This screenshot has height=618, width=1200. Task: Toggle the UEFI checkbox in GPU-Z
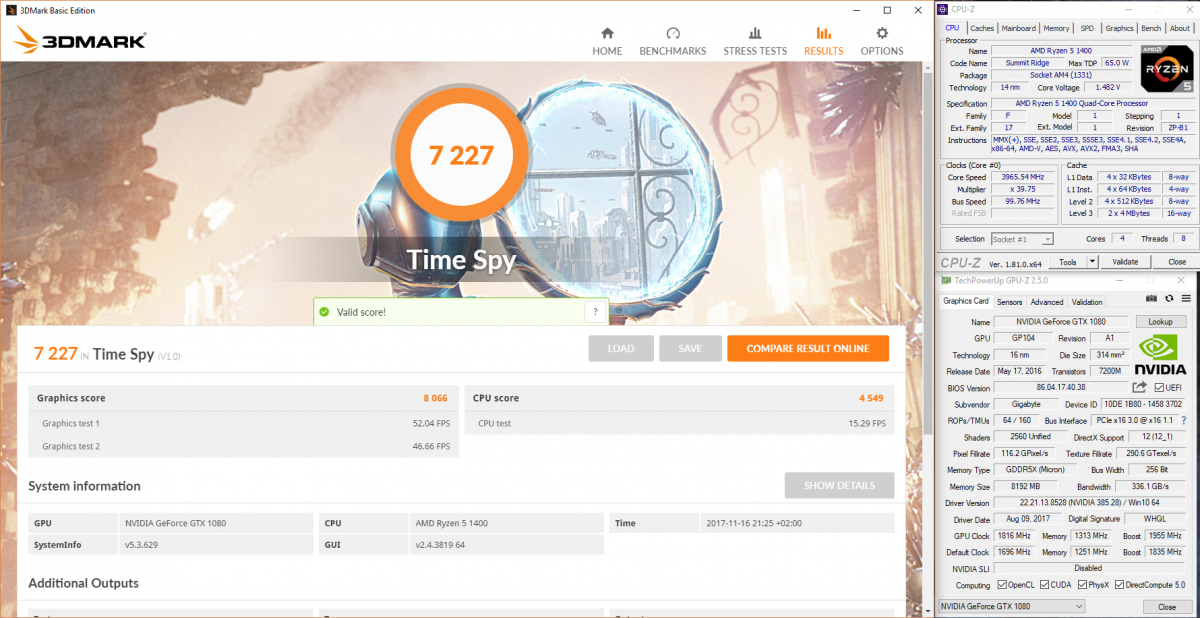pyautogui.click(x=1159, y=387)
